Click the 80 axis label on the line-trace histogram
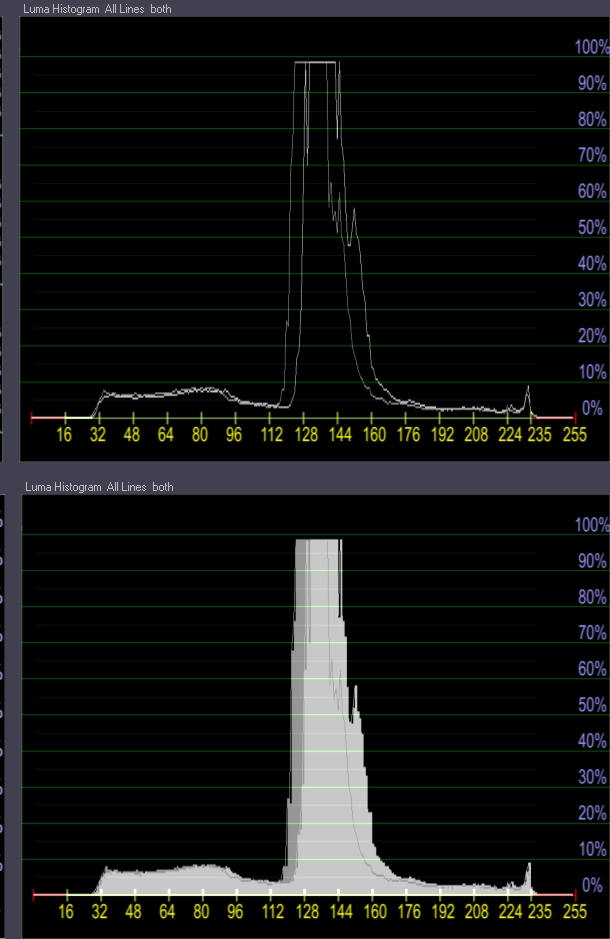 (200, 434)
